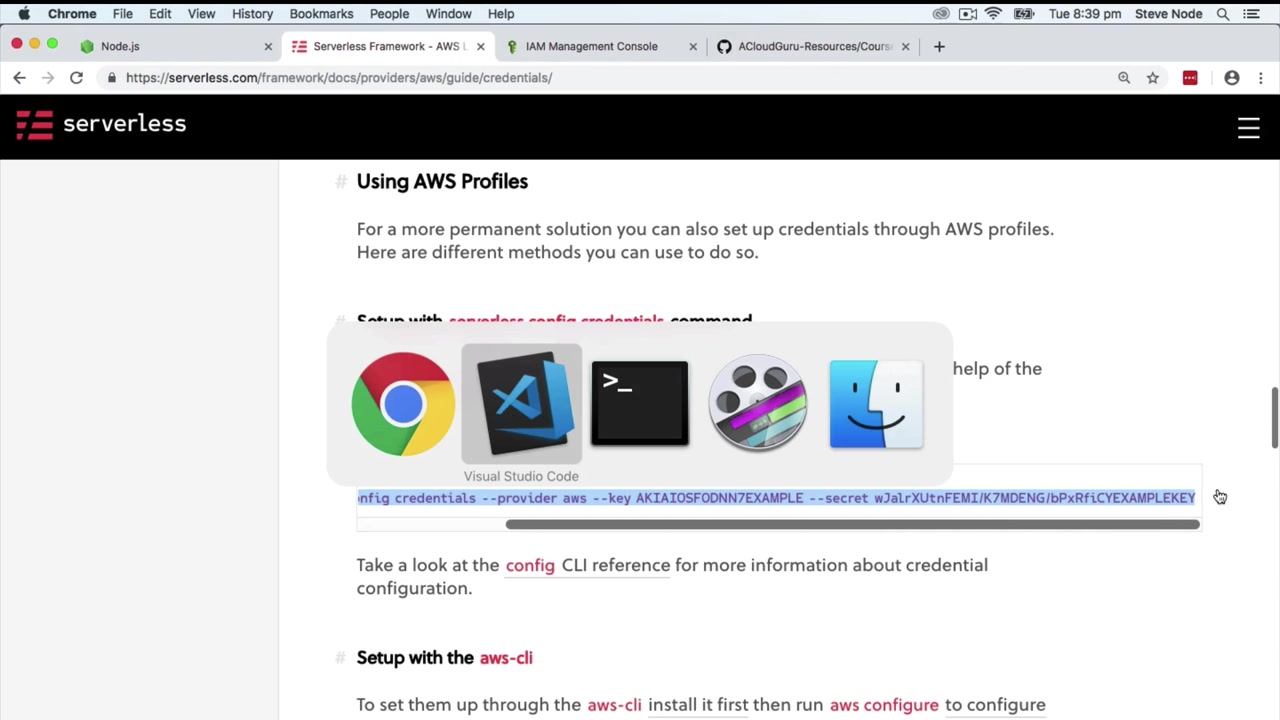The width and height of the screenshot is (1280, 720).
Task: Open a new browser tab
Action: pyautogui.click(x=939, y=46)
